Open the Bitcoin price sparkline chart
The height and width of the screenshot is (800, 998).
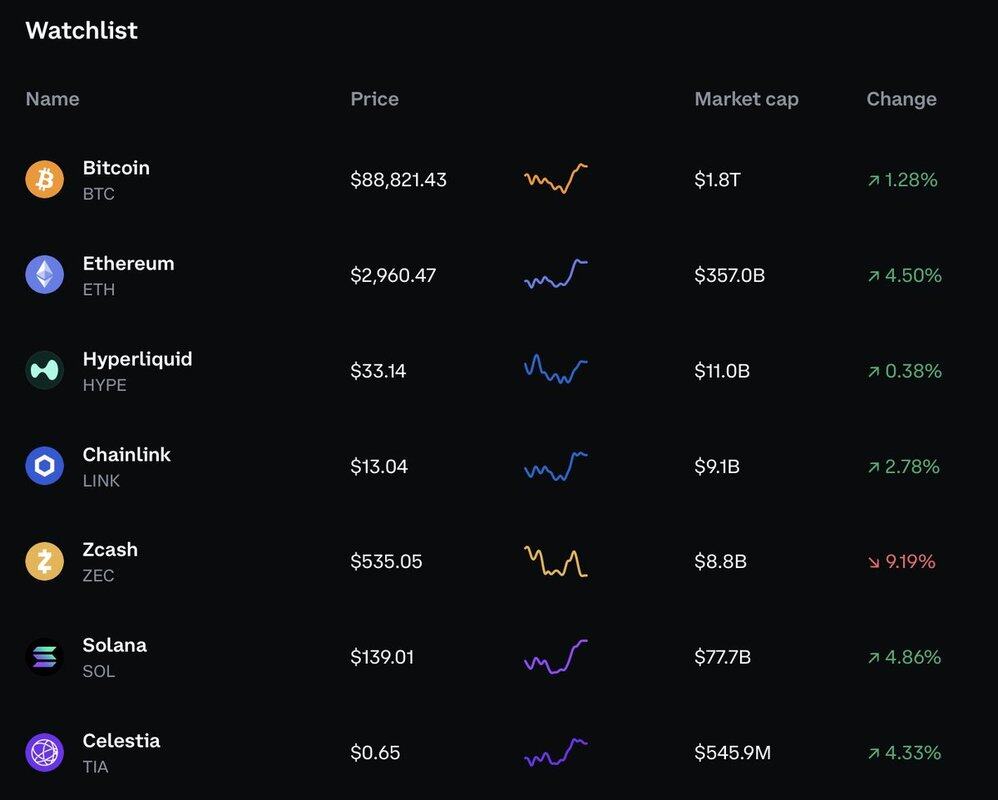click(x=555, y=179)
